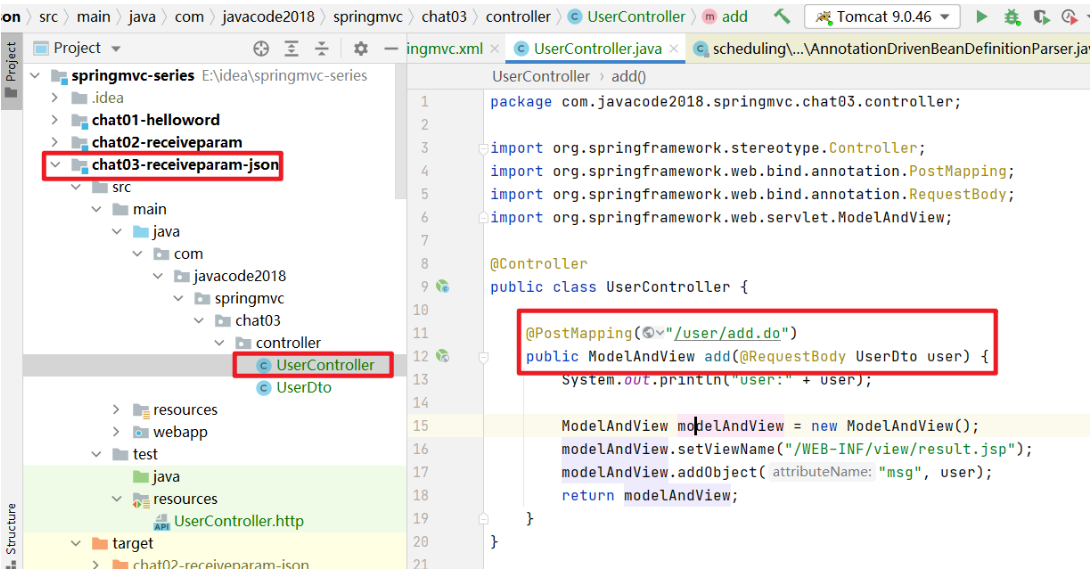Switch to the AnnotationDrivenBeanDefinitionParser tab
This screenshot has height=577, width=1090.
[x=895, y=48]
